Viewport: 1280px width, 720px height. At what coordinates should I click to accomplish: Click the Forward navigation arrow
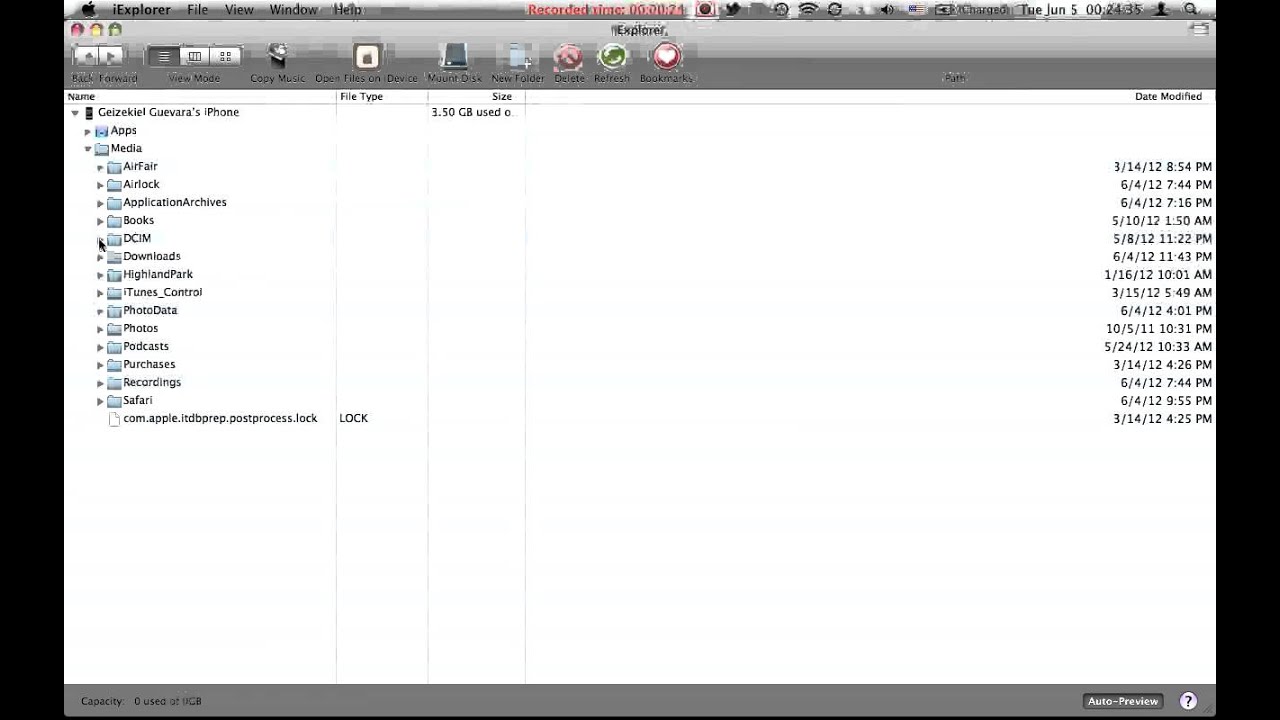pyautogui.click(x=112, y=57)
